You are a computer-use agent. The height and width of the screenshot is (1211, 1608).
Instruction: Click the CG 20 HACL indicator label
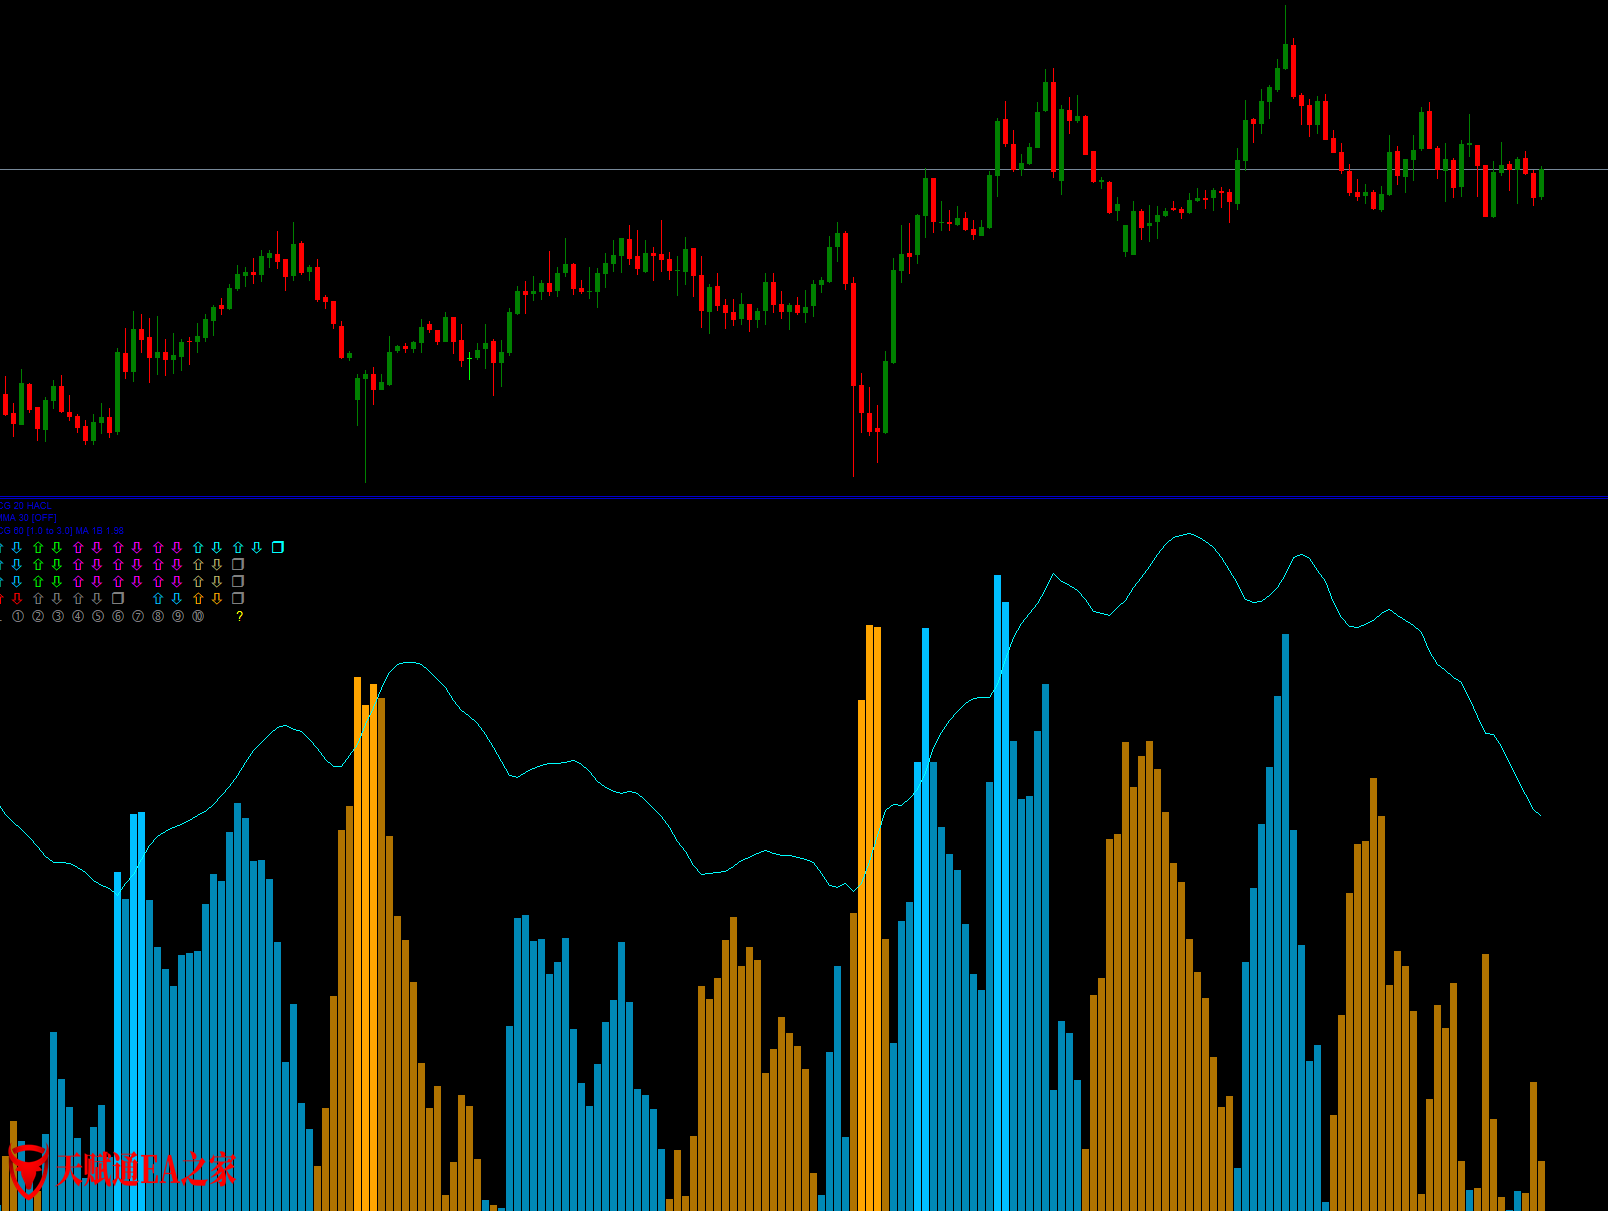click(x=26, y=506)
